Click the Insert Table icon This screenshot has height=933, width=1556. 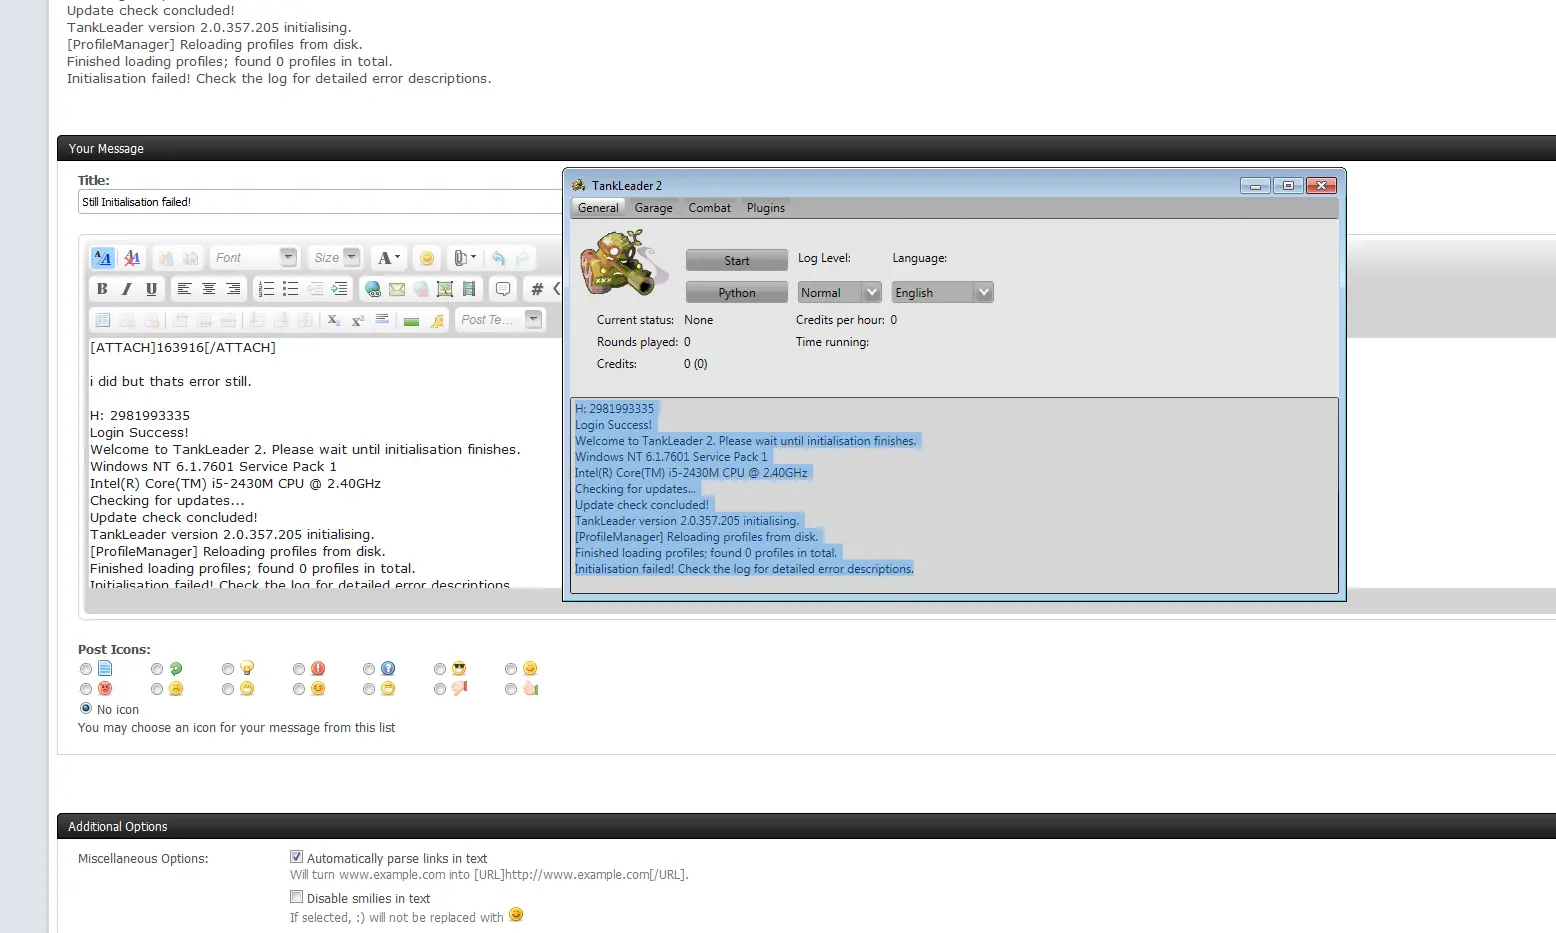(x=102, y=320)
